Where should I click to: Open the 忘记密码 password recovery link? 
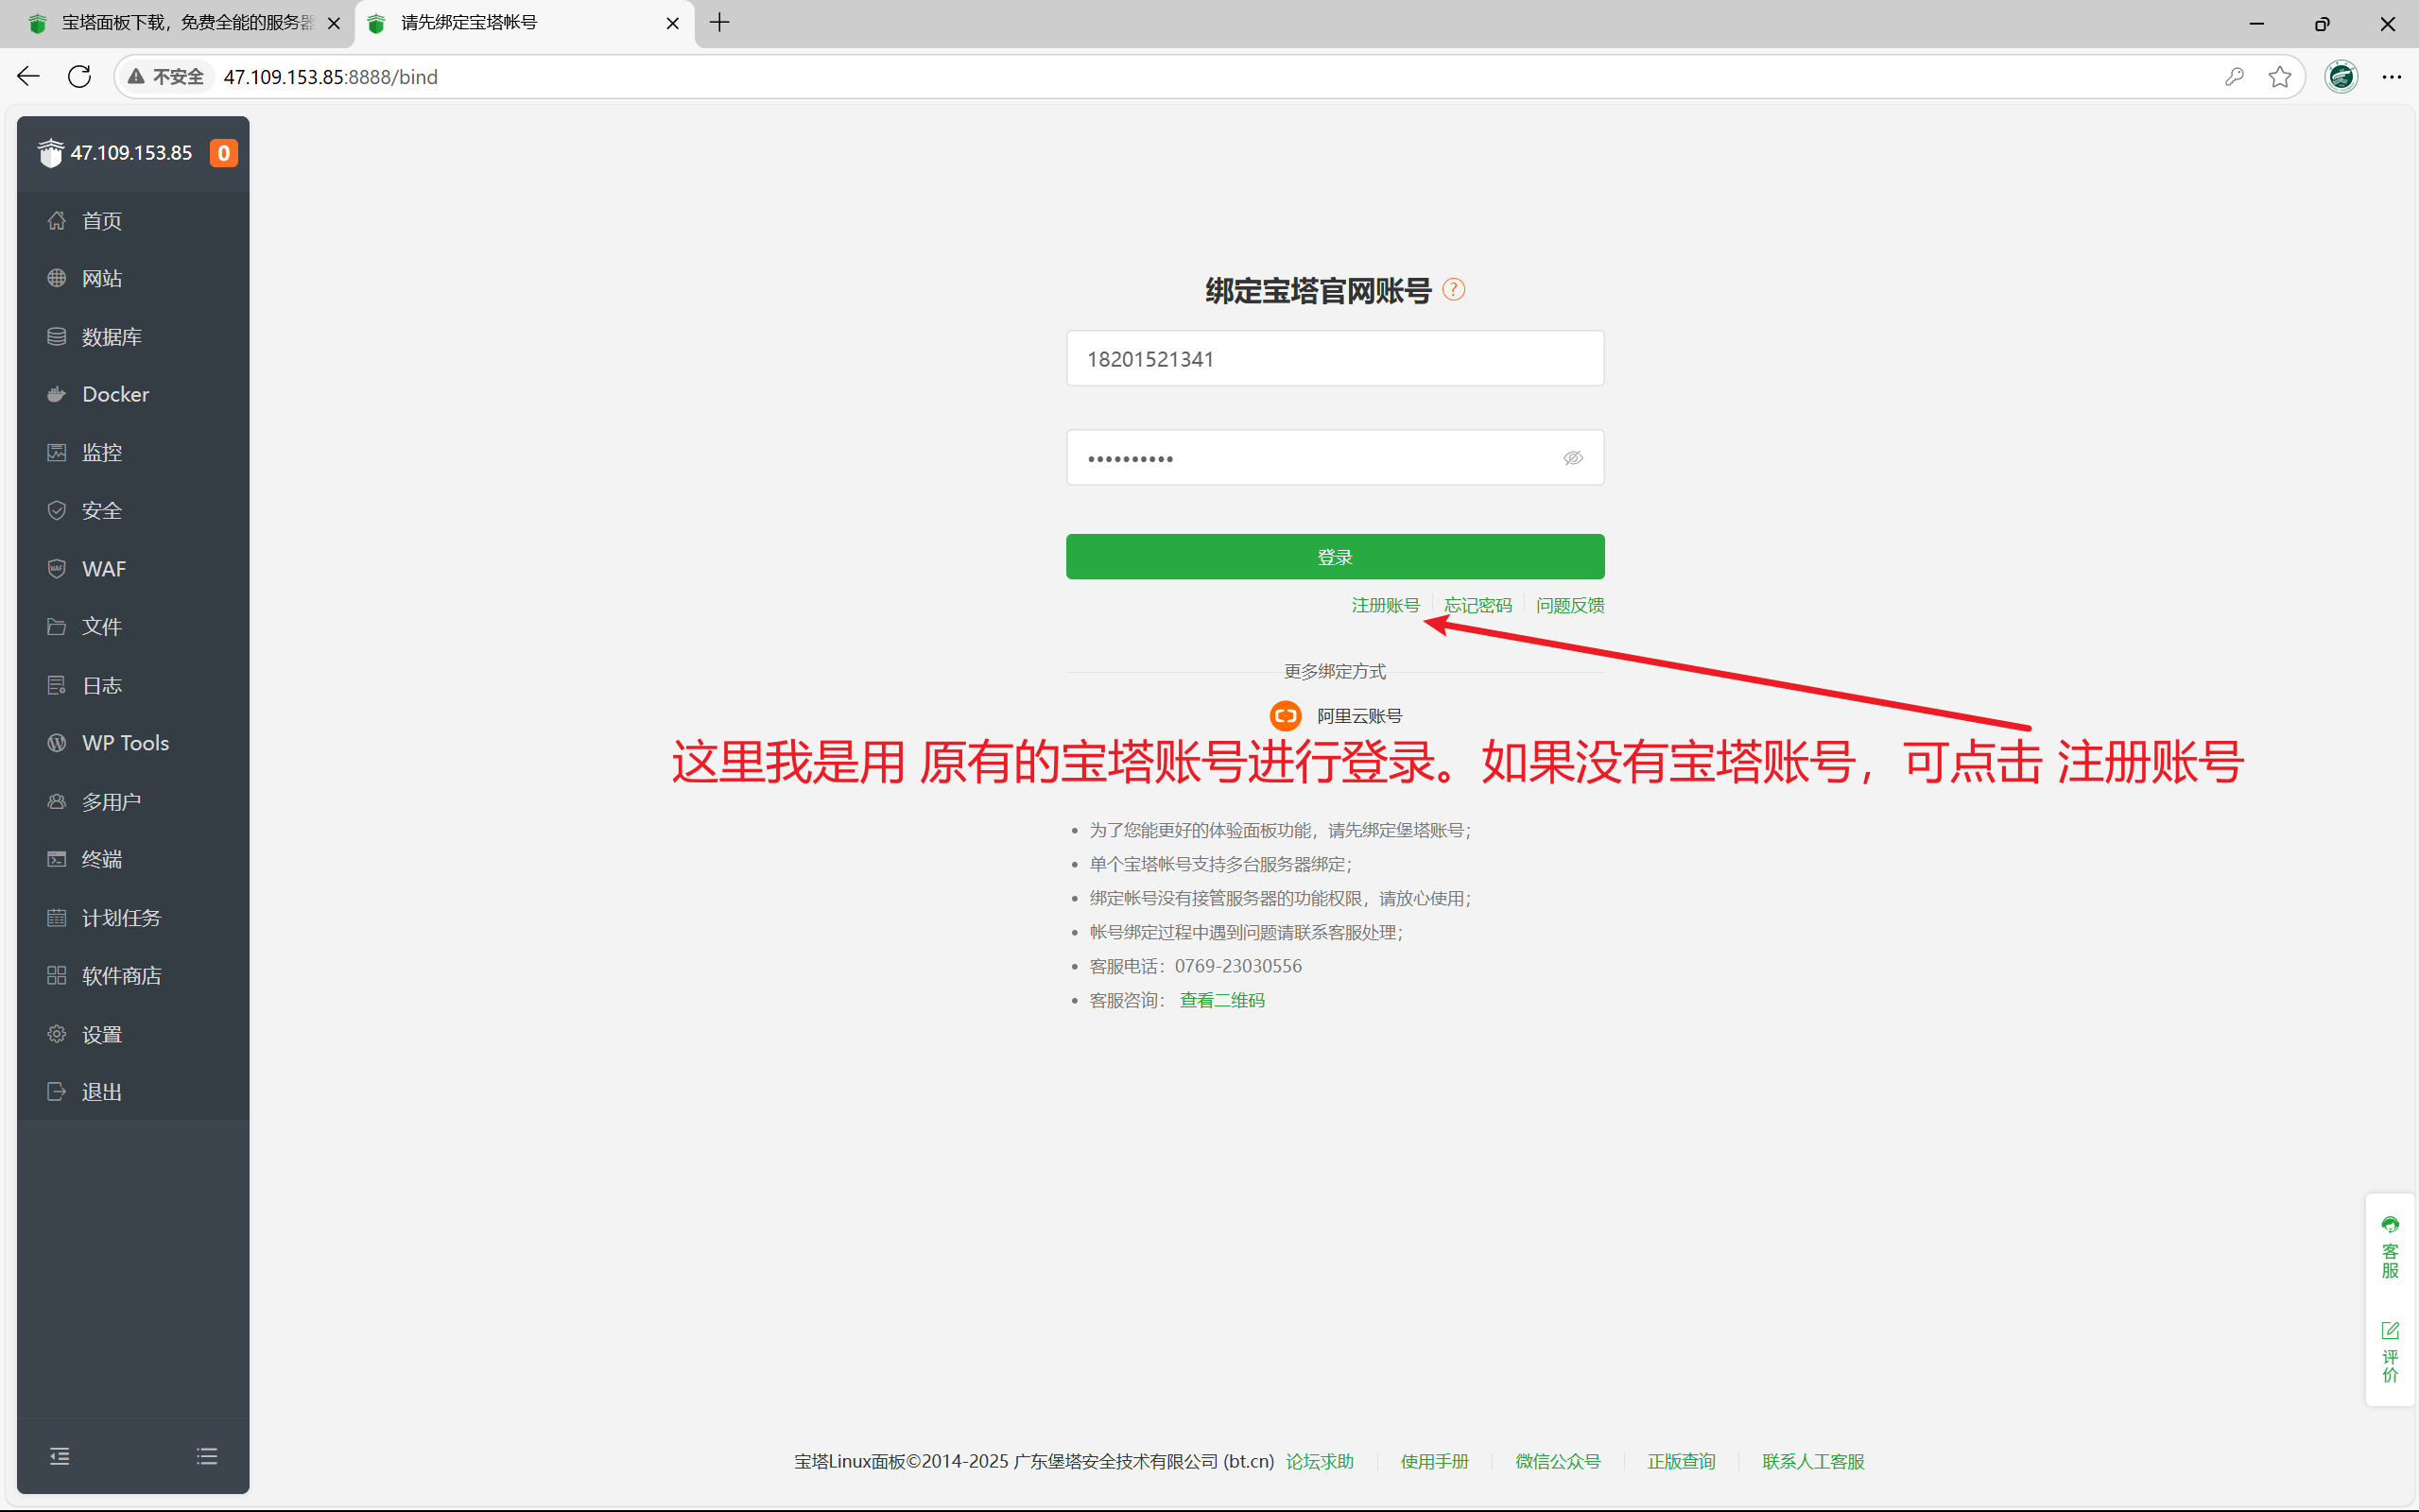(x=1478, y=604)
